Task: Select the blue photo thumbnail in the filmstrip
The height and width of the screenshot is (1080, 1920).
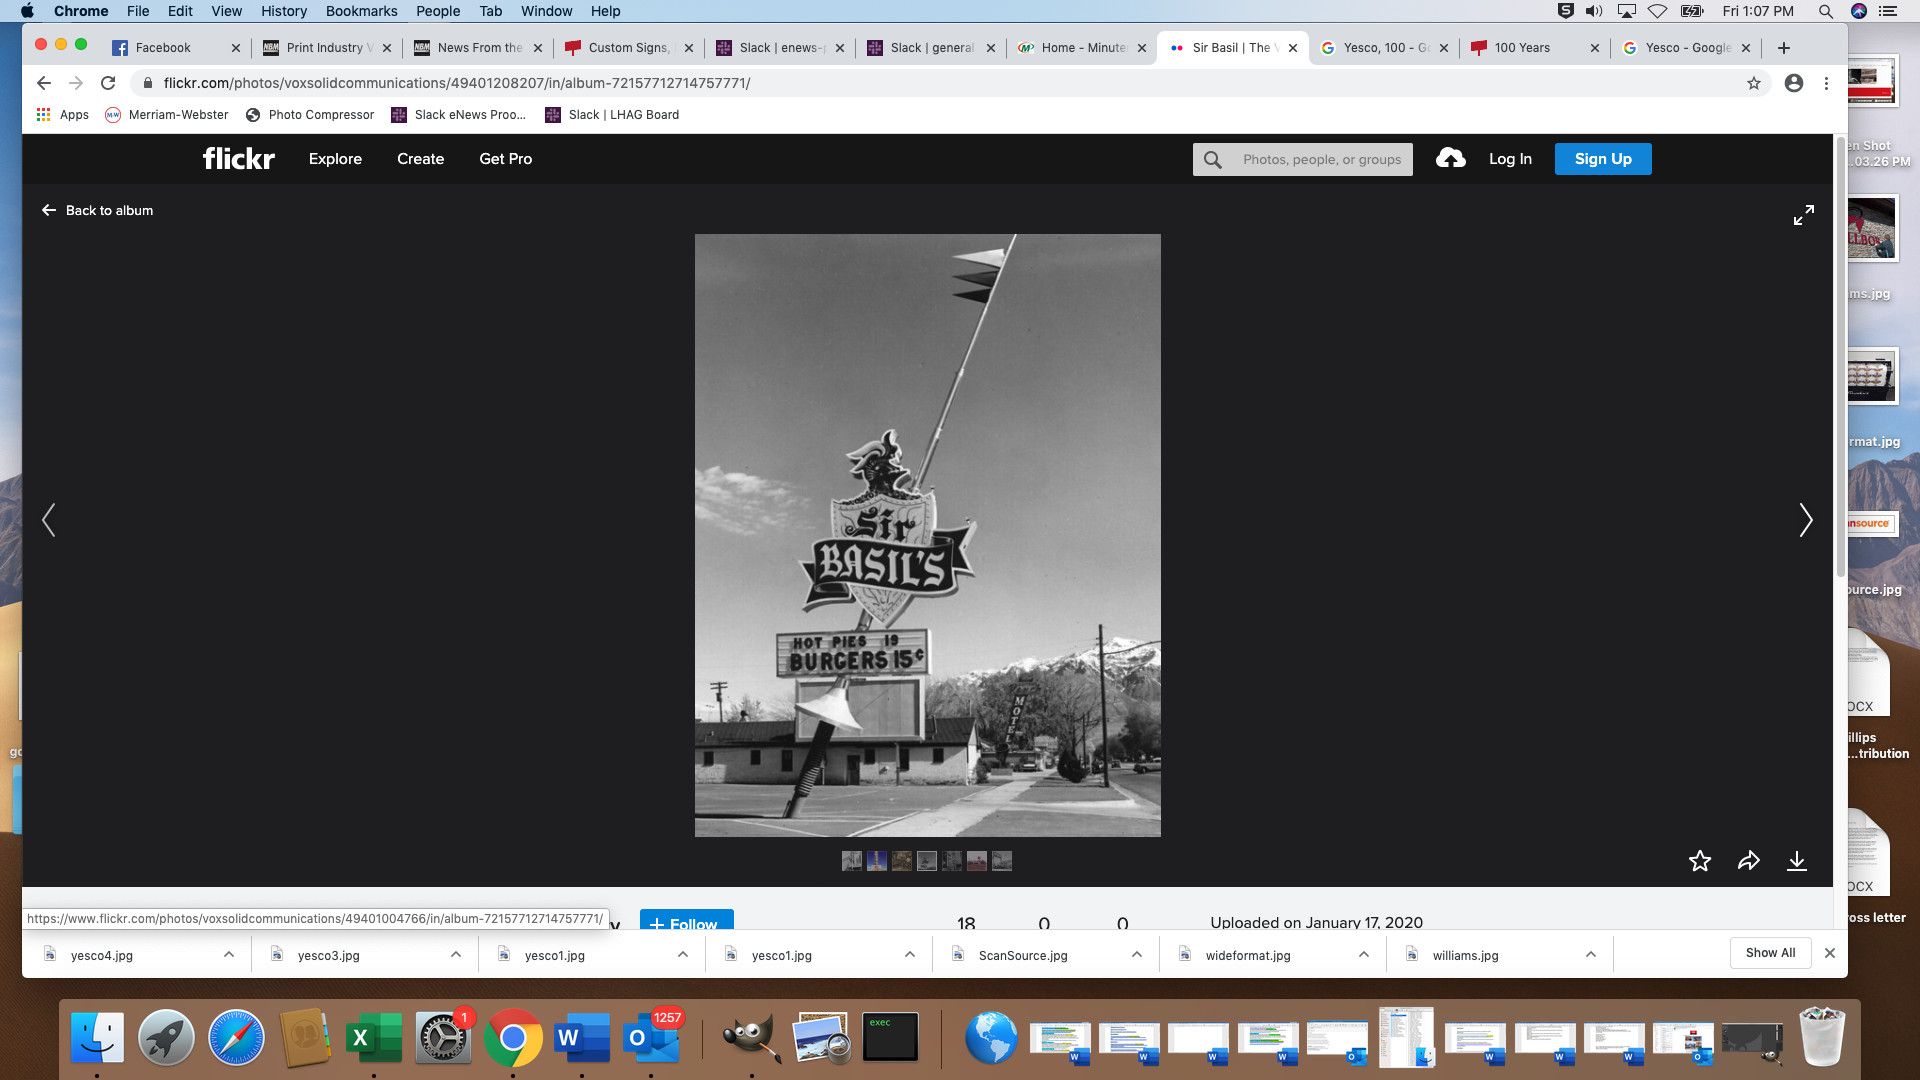Action: point(877,861)
